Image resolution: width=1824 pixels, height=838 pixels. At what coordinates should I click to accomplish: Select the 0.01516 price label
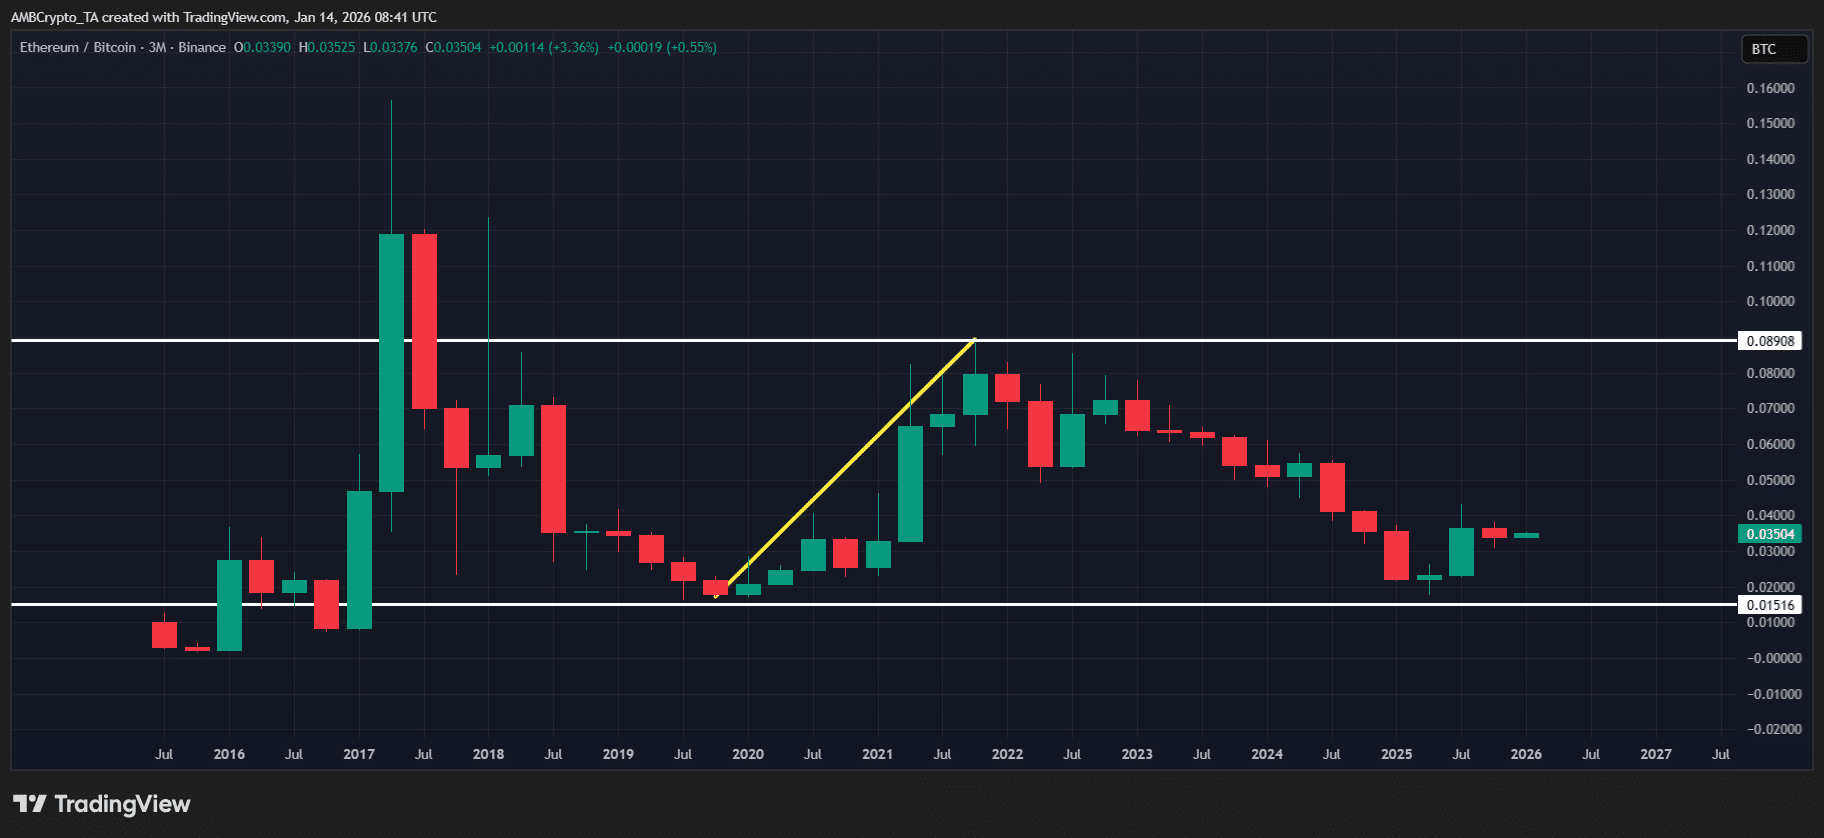coord(1769,605)
